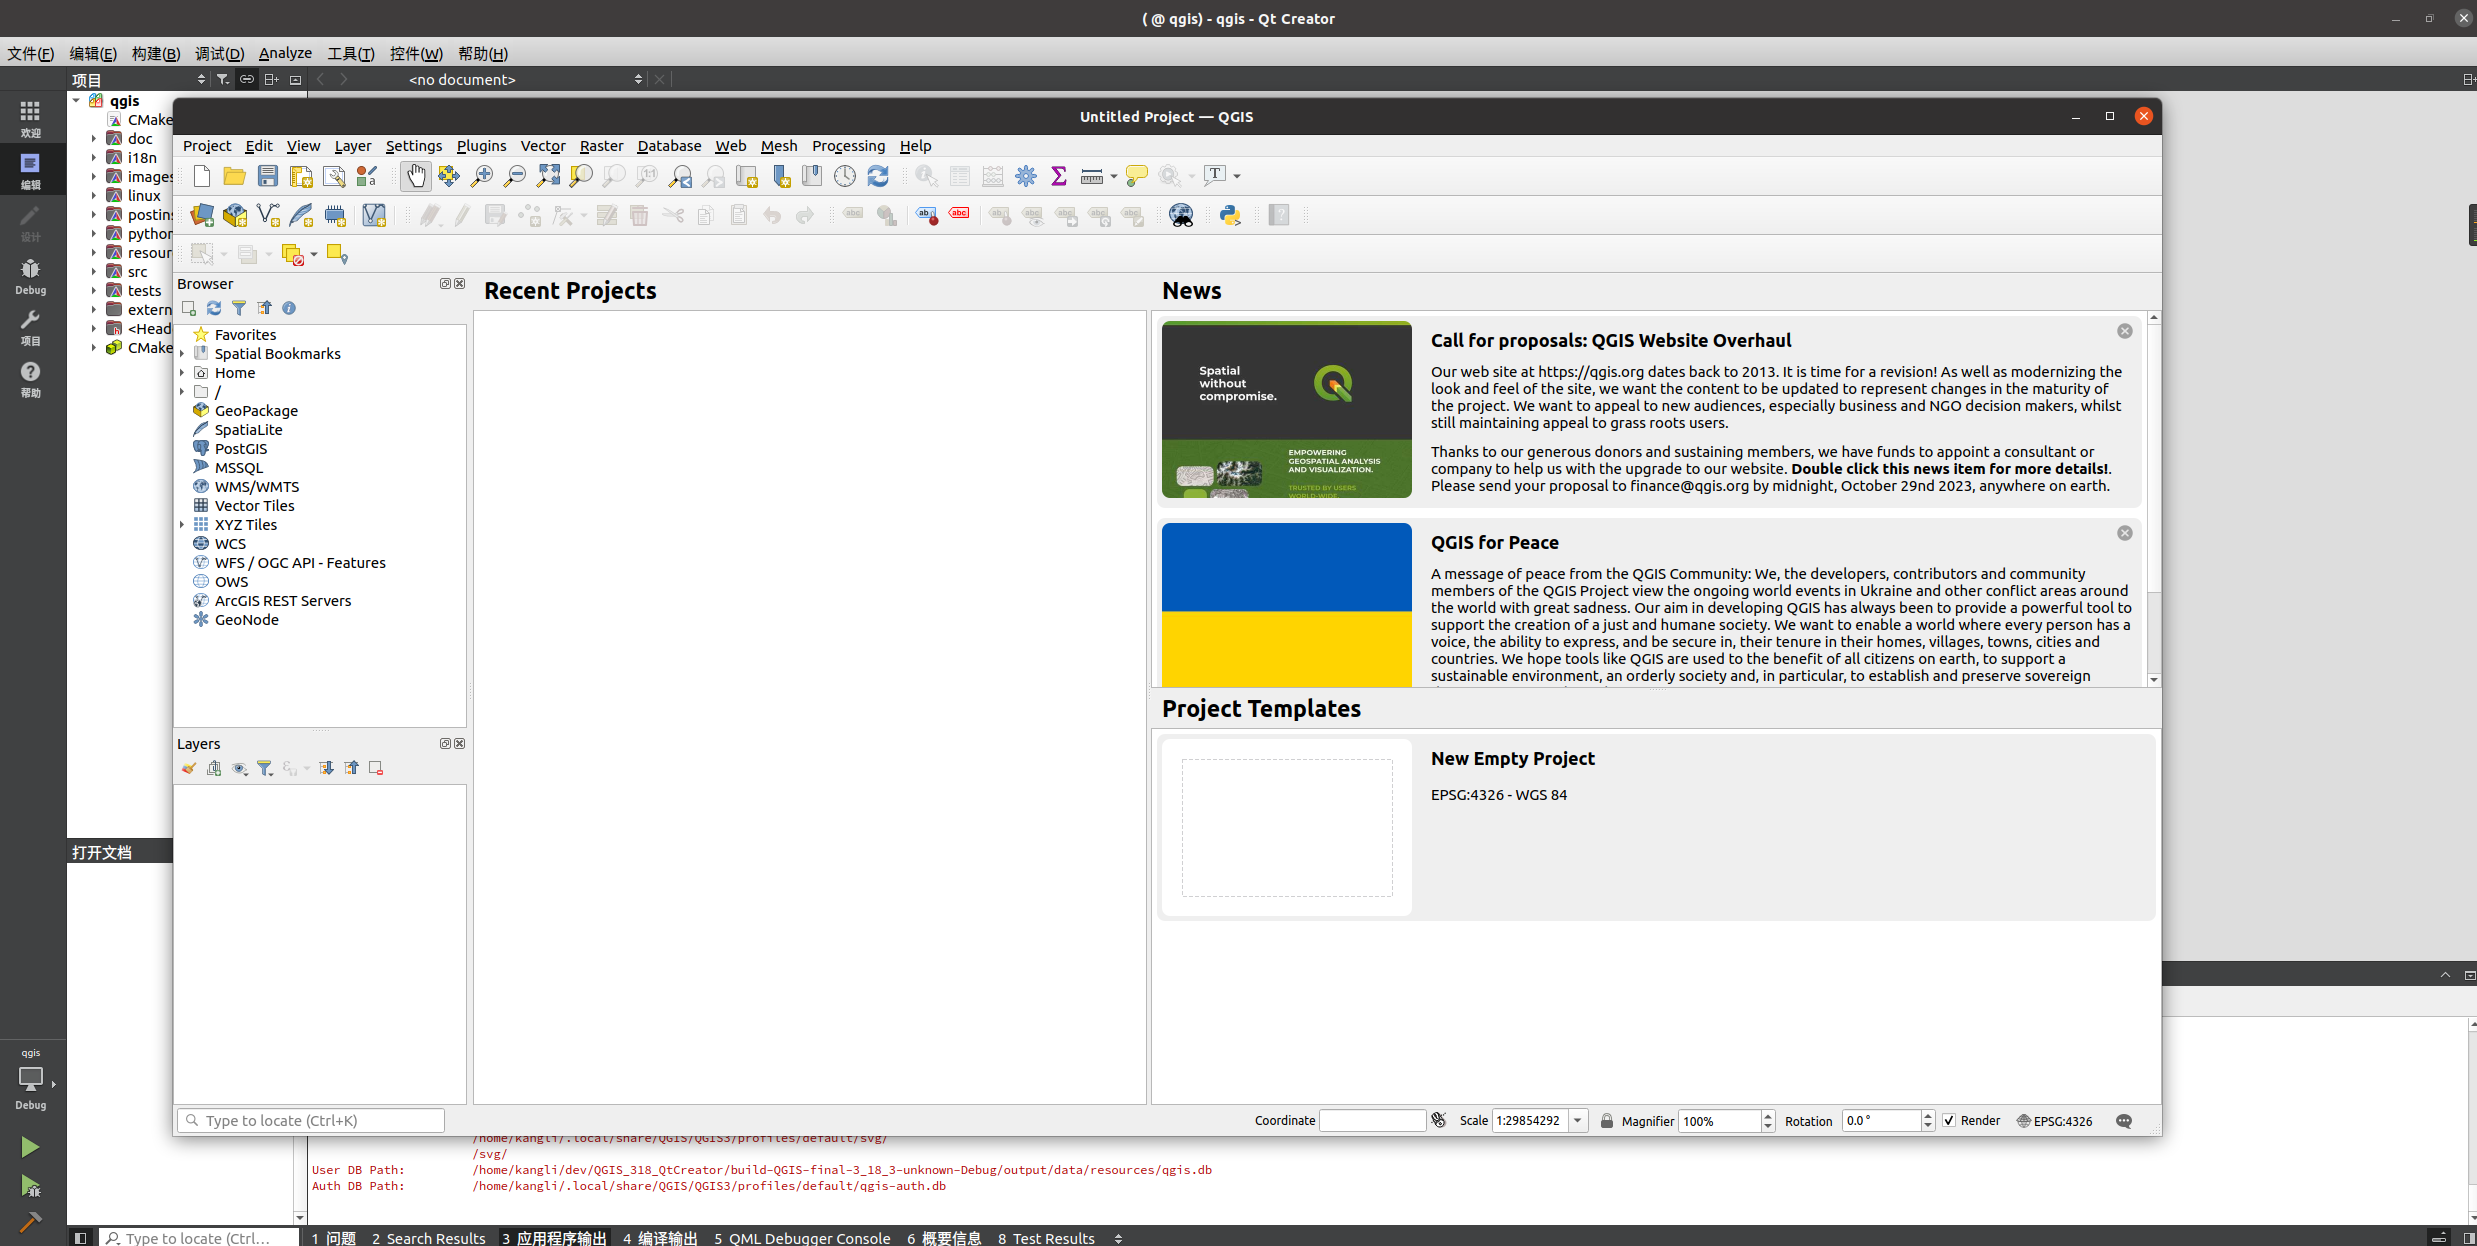Create a new project with the blank page icon

pyautogui.click(x=202, y=176)
